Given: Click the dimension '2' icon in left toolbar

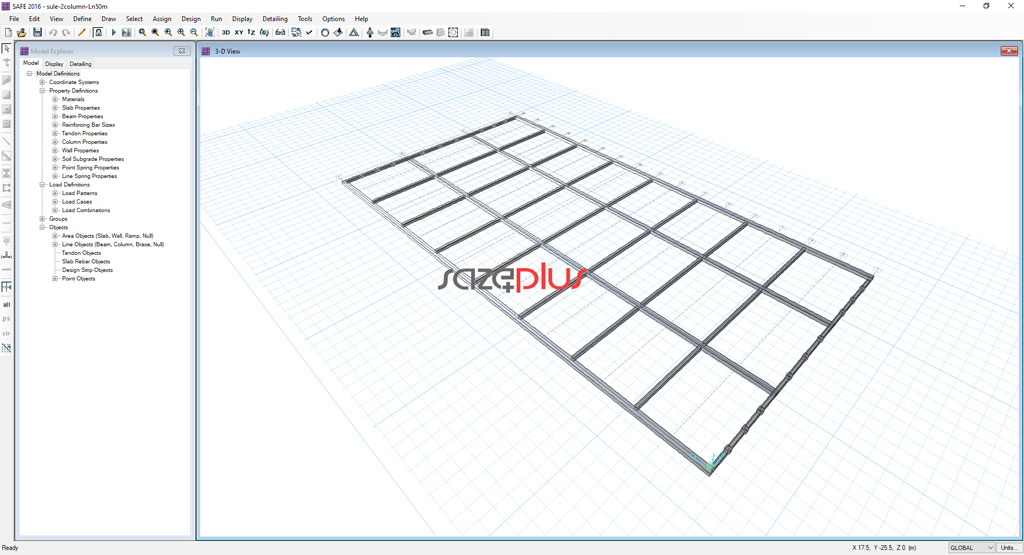Looking at the screenshot, I should [7, 255].
